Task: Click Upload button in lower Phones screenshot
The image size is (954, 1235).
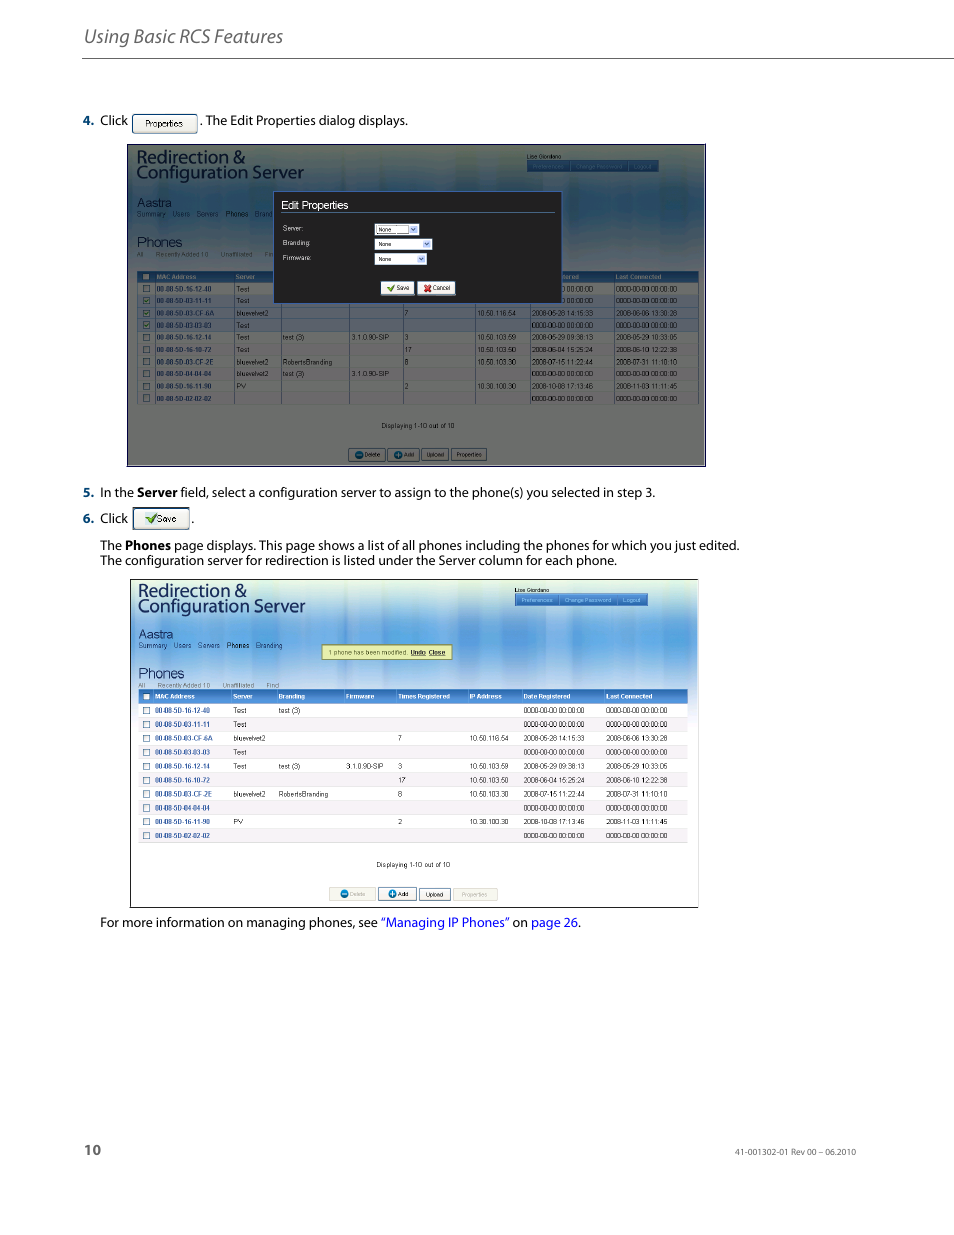Action: [434, 894]
